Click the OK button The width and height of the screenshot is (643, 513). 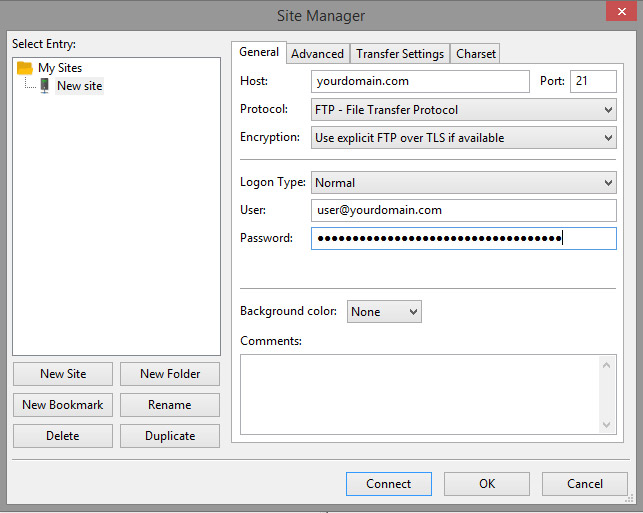487,484
